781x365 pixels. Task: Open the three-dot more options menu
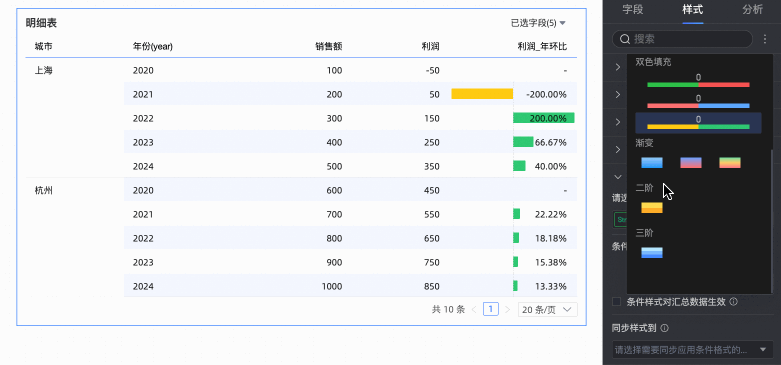coord(766,39)
